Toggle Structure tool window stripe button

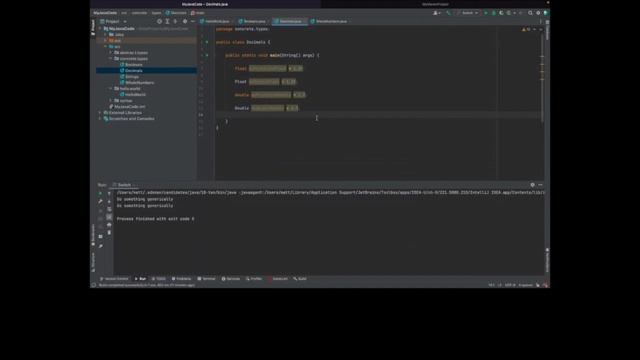click(x=93, y=262)
